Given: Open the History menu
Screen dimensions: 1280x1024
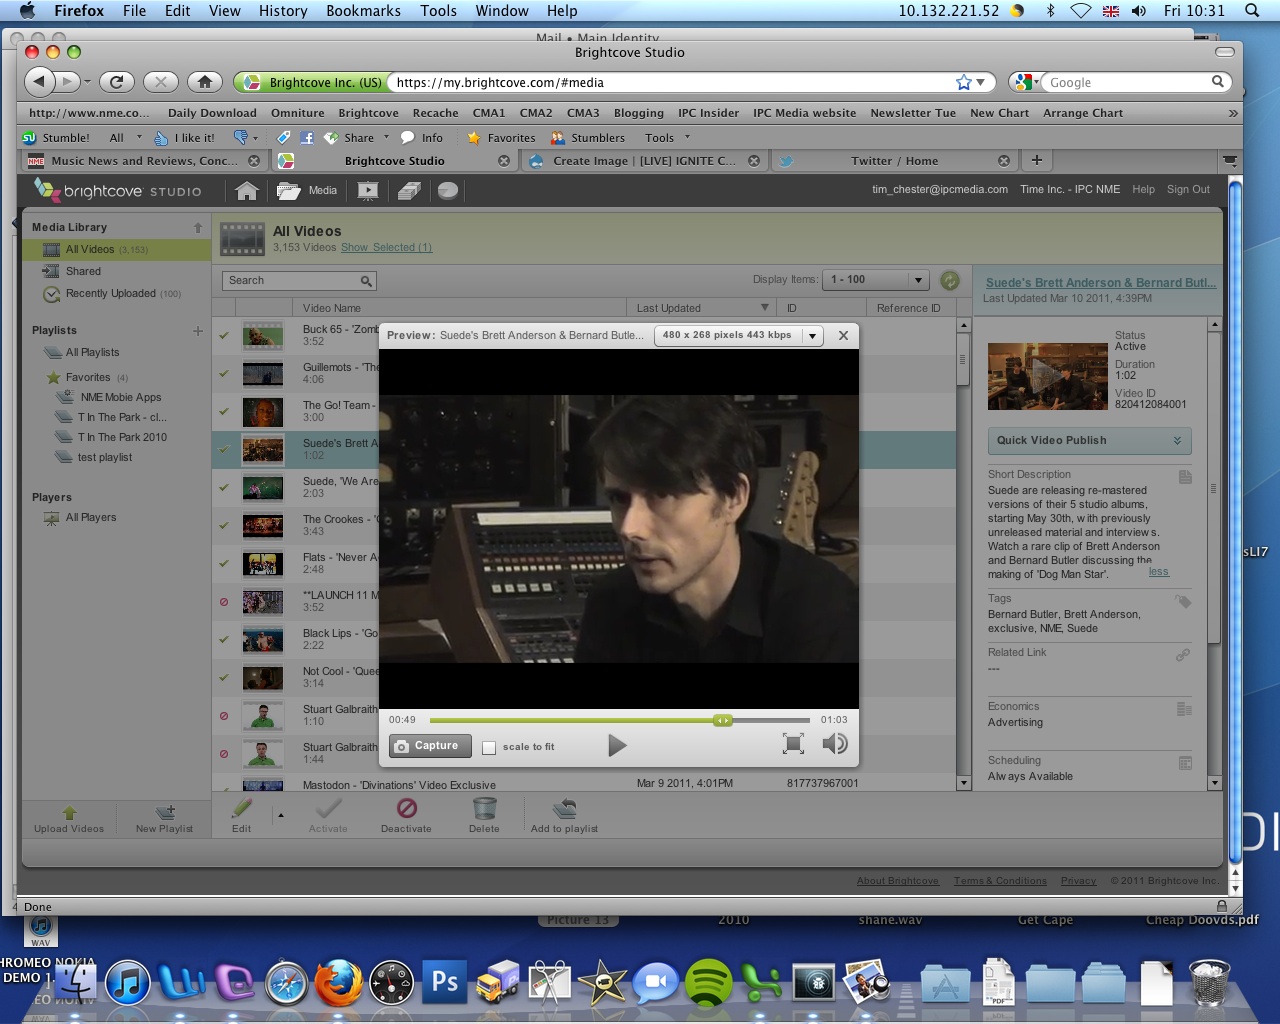Looking at the screenshot, I should pyautogui.click(x=283, y=10).
